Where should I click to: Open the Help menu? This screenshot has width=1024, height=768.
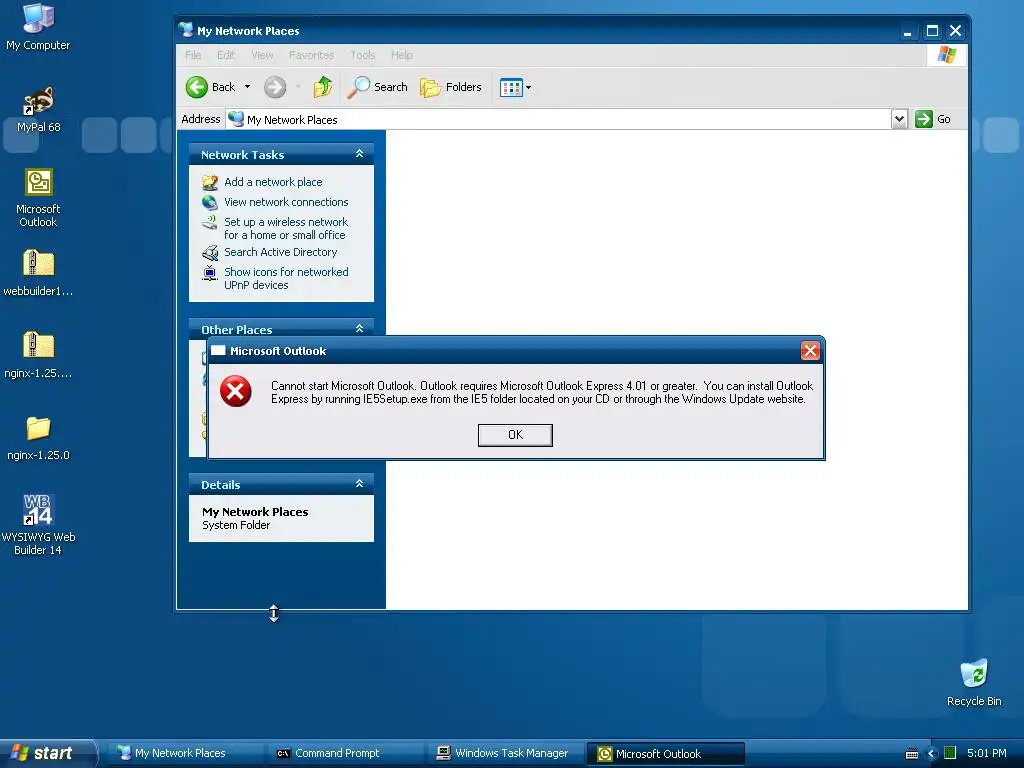pos(402,55)
